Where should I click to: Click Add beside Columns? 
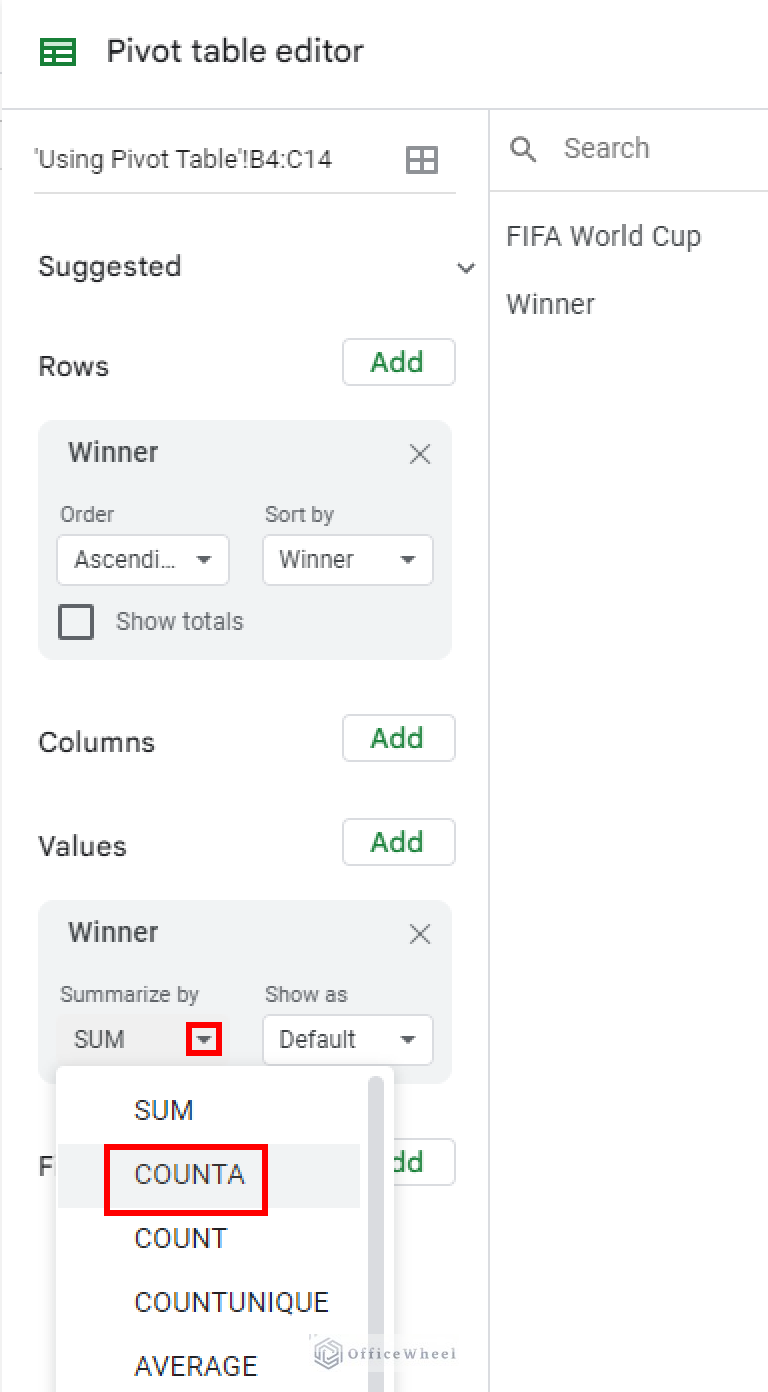(398, 738)
